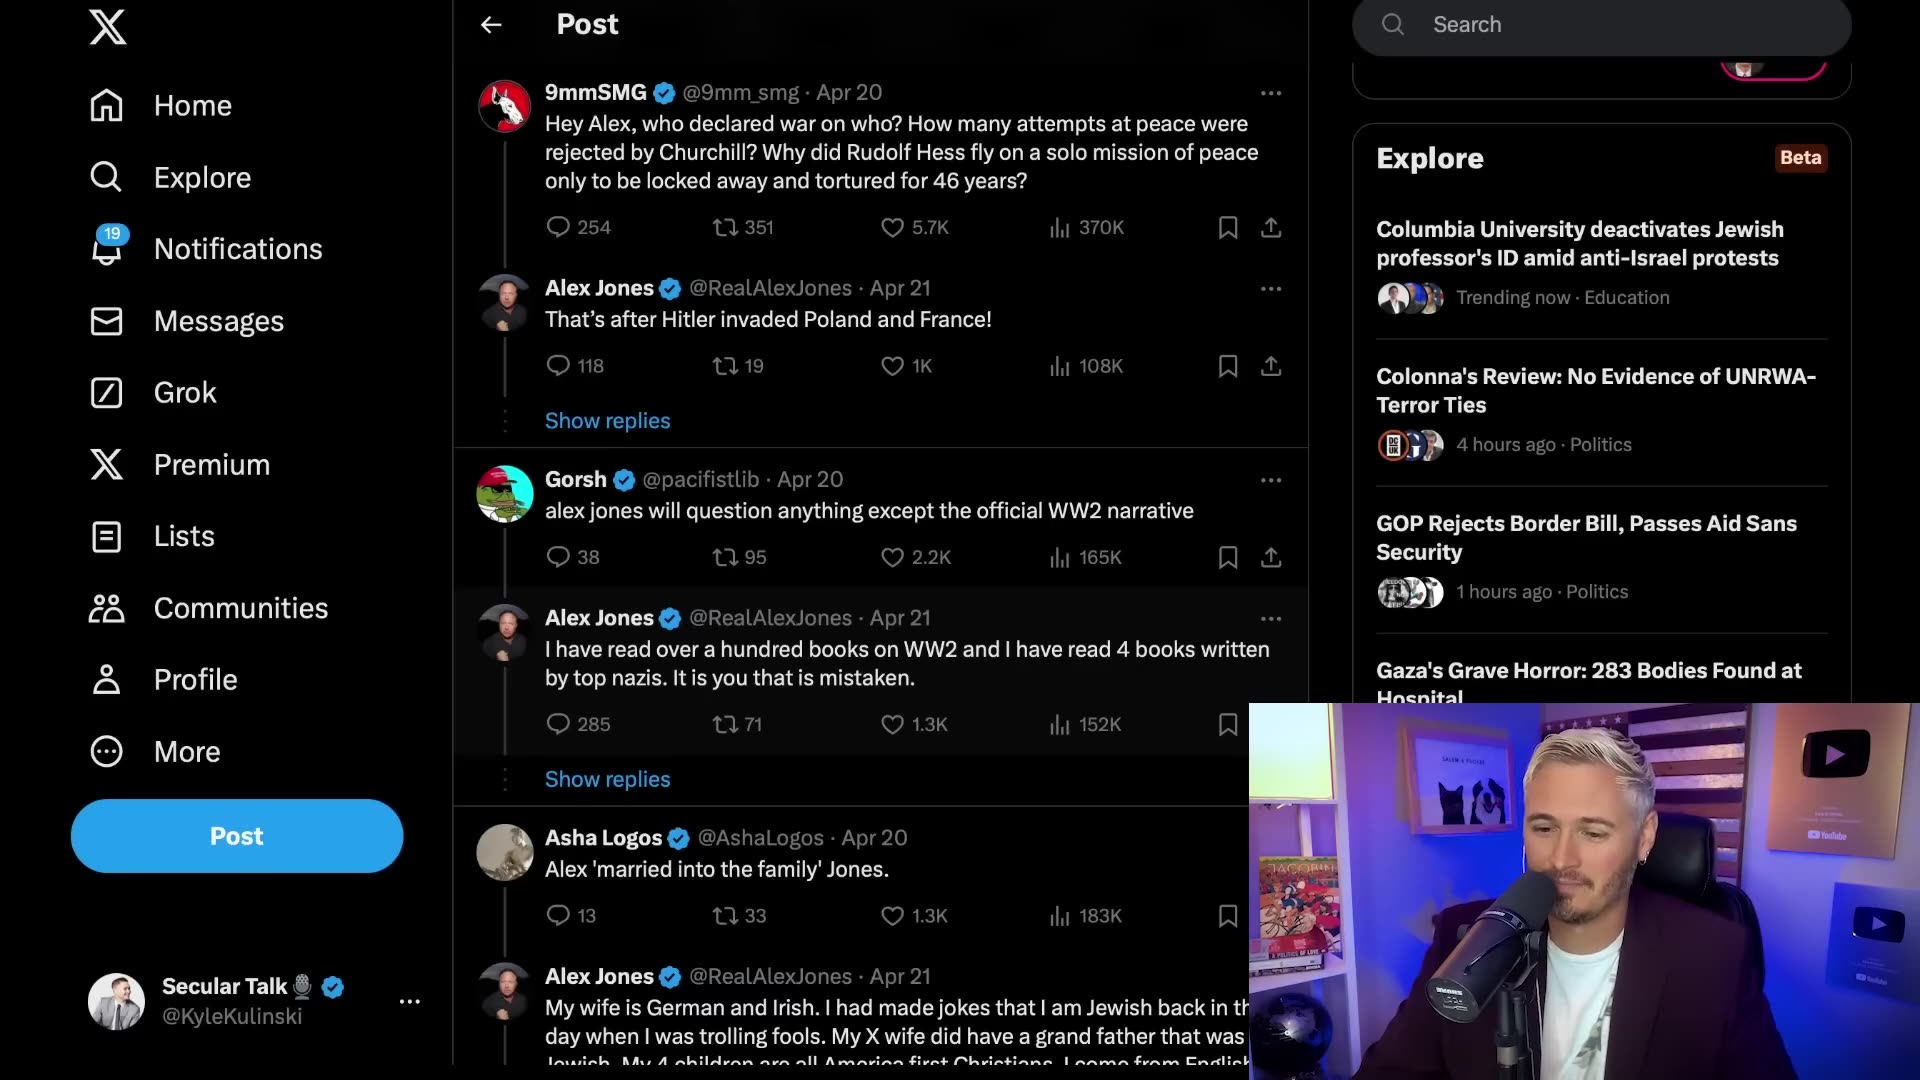Image resolution: width=1920 pixels, height=1080 pixels.
Task: Reply to Gorsh's post
Action: (x=558, y=557)
